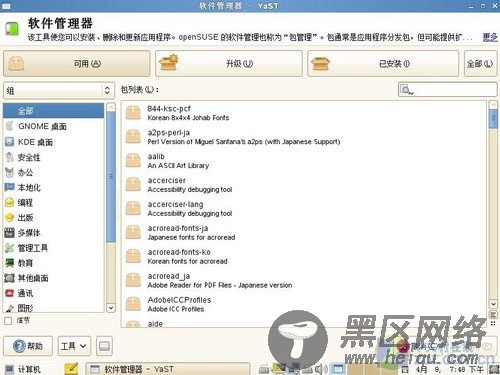Click the package icon for a2ps-perl-ja
Viewport: 500px width, 375px height.
(133, 137)
